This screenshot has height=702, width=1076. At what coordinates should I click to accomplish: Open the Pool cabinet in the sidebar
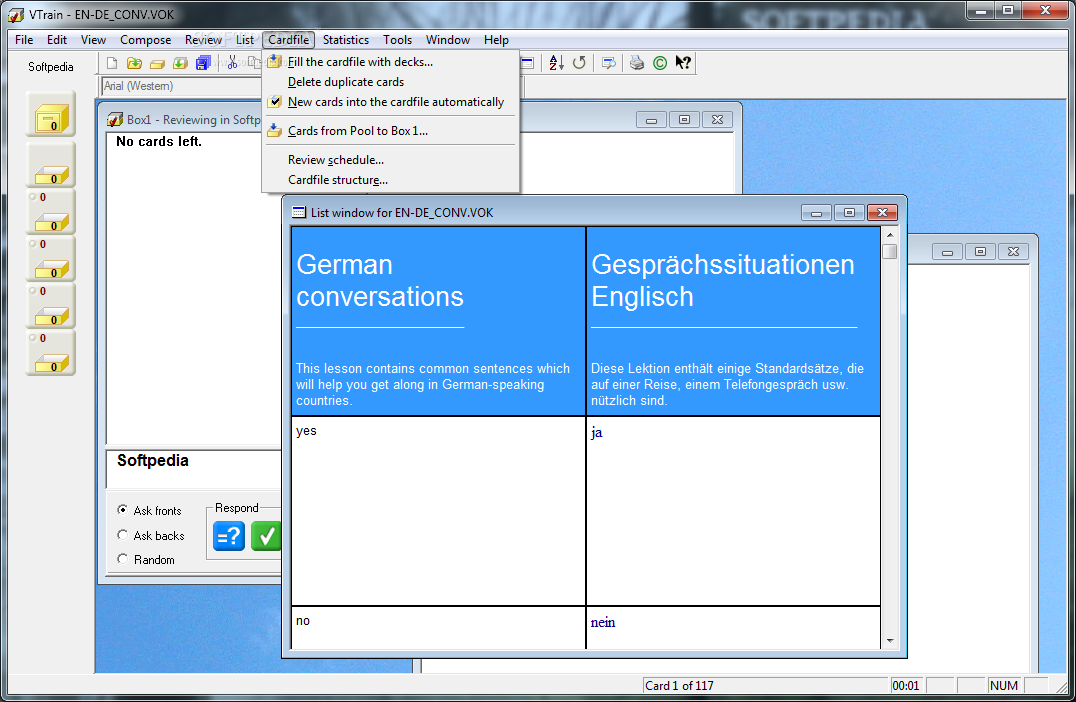pos(51,117)
